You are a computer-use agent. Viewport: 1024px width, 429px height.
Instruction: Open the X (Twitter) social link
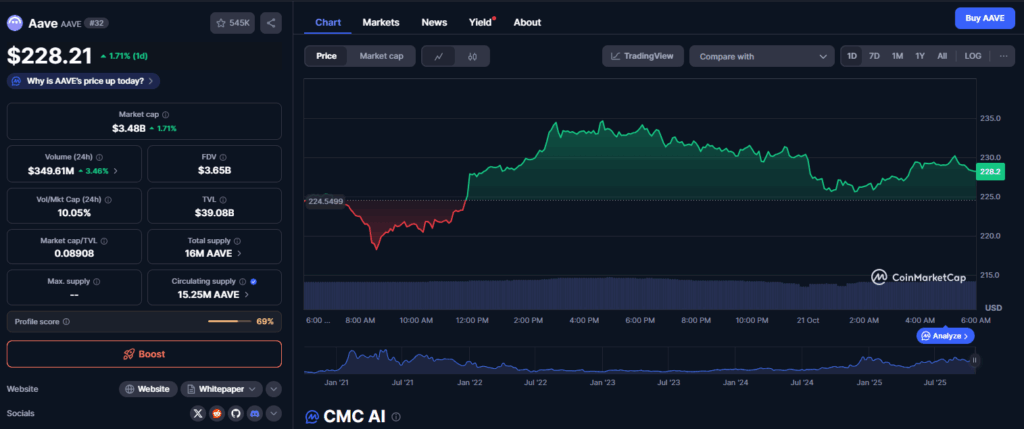198,413
